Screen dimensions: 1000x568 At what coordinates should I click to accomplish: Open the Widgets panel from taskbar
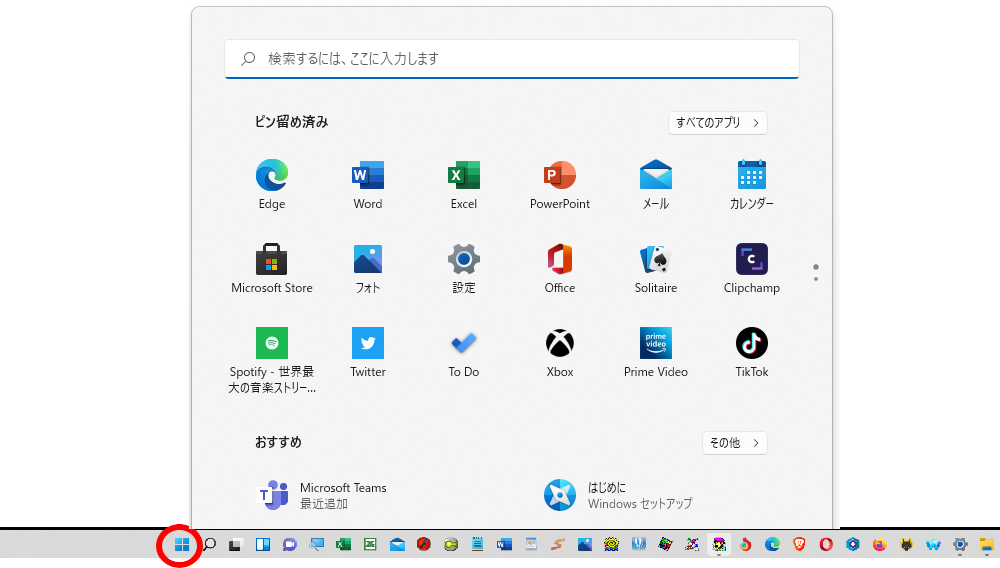263,544
